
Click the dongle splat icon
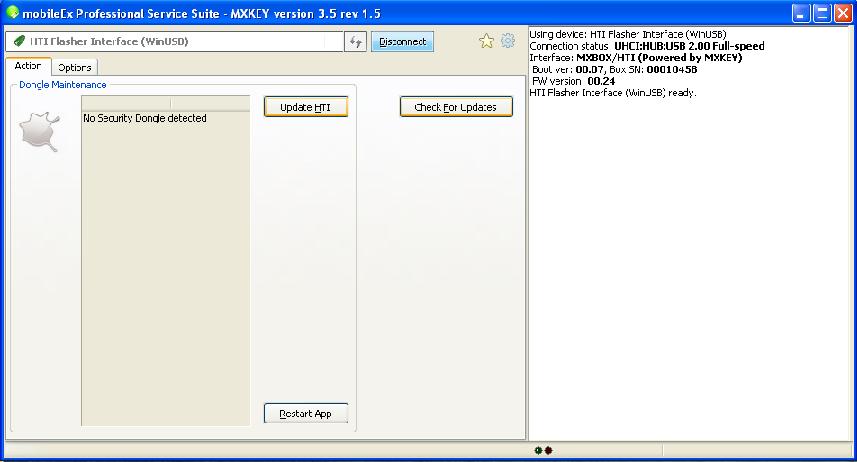39,132
